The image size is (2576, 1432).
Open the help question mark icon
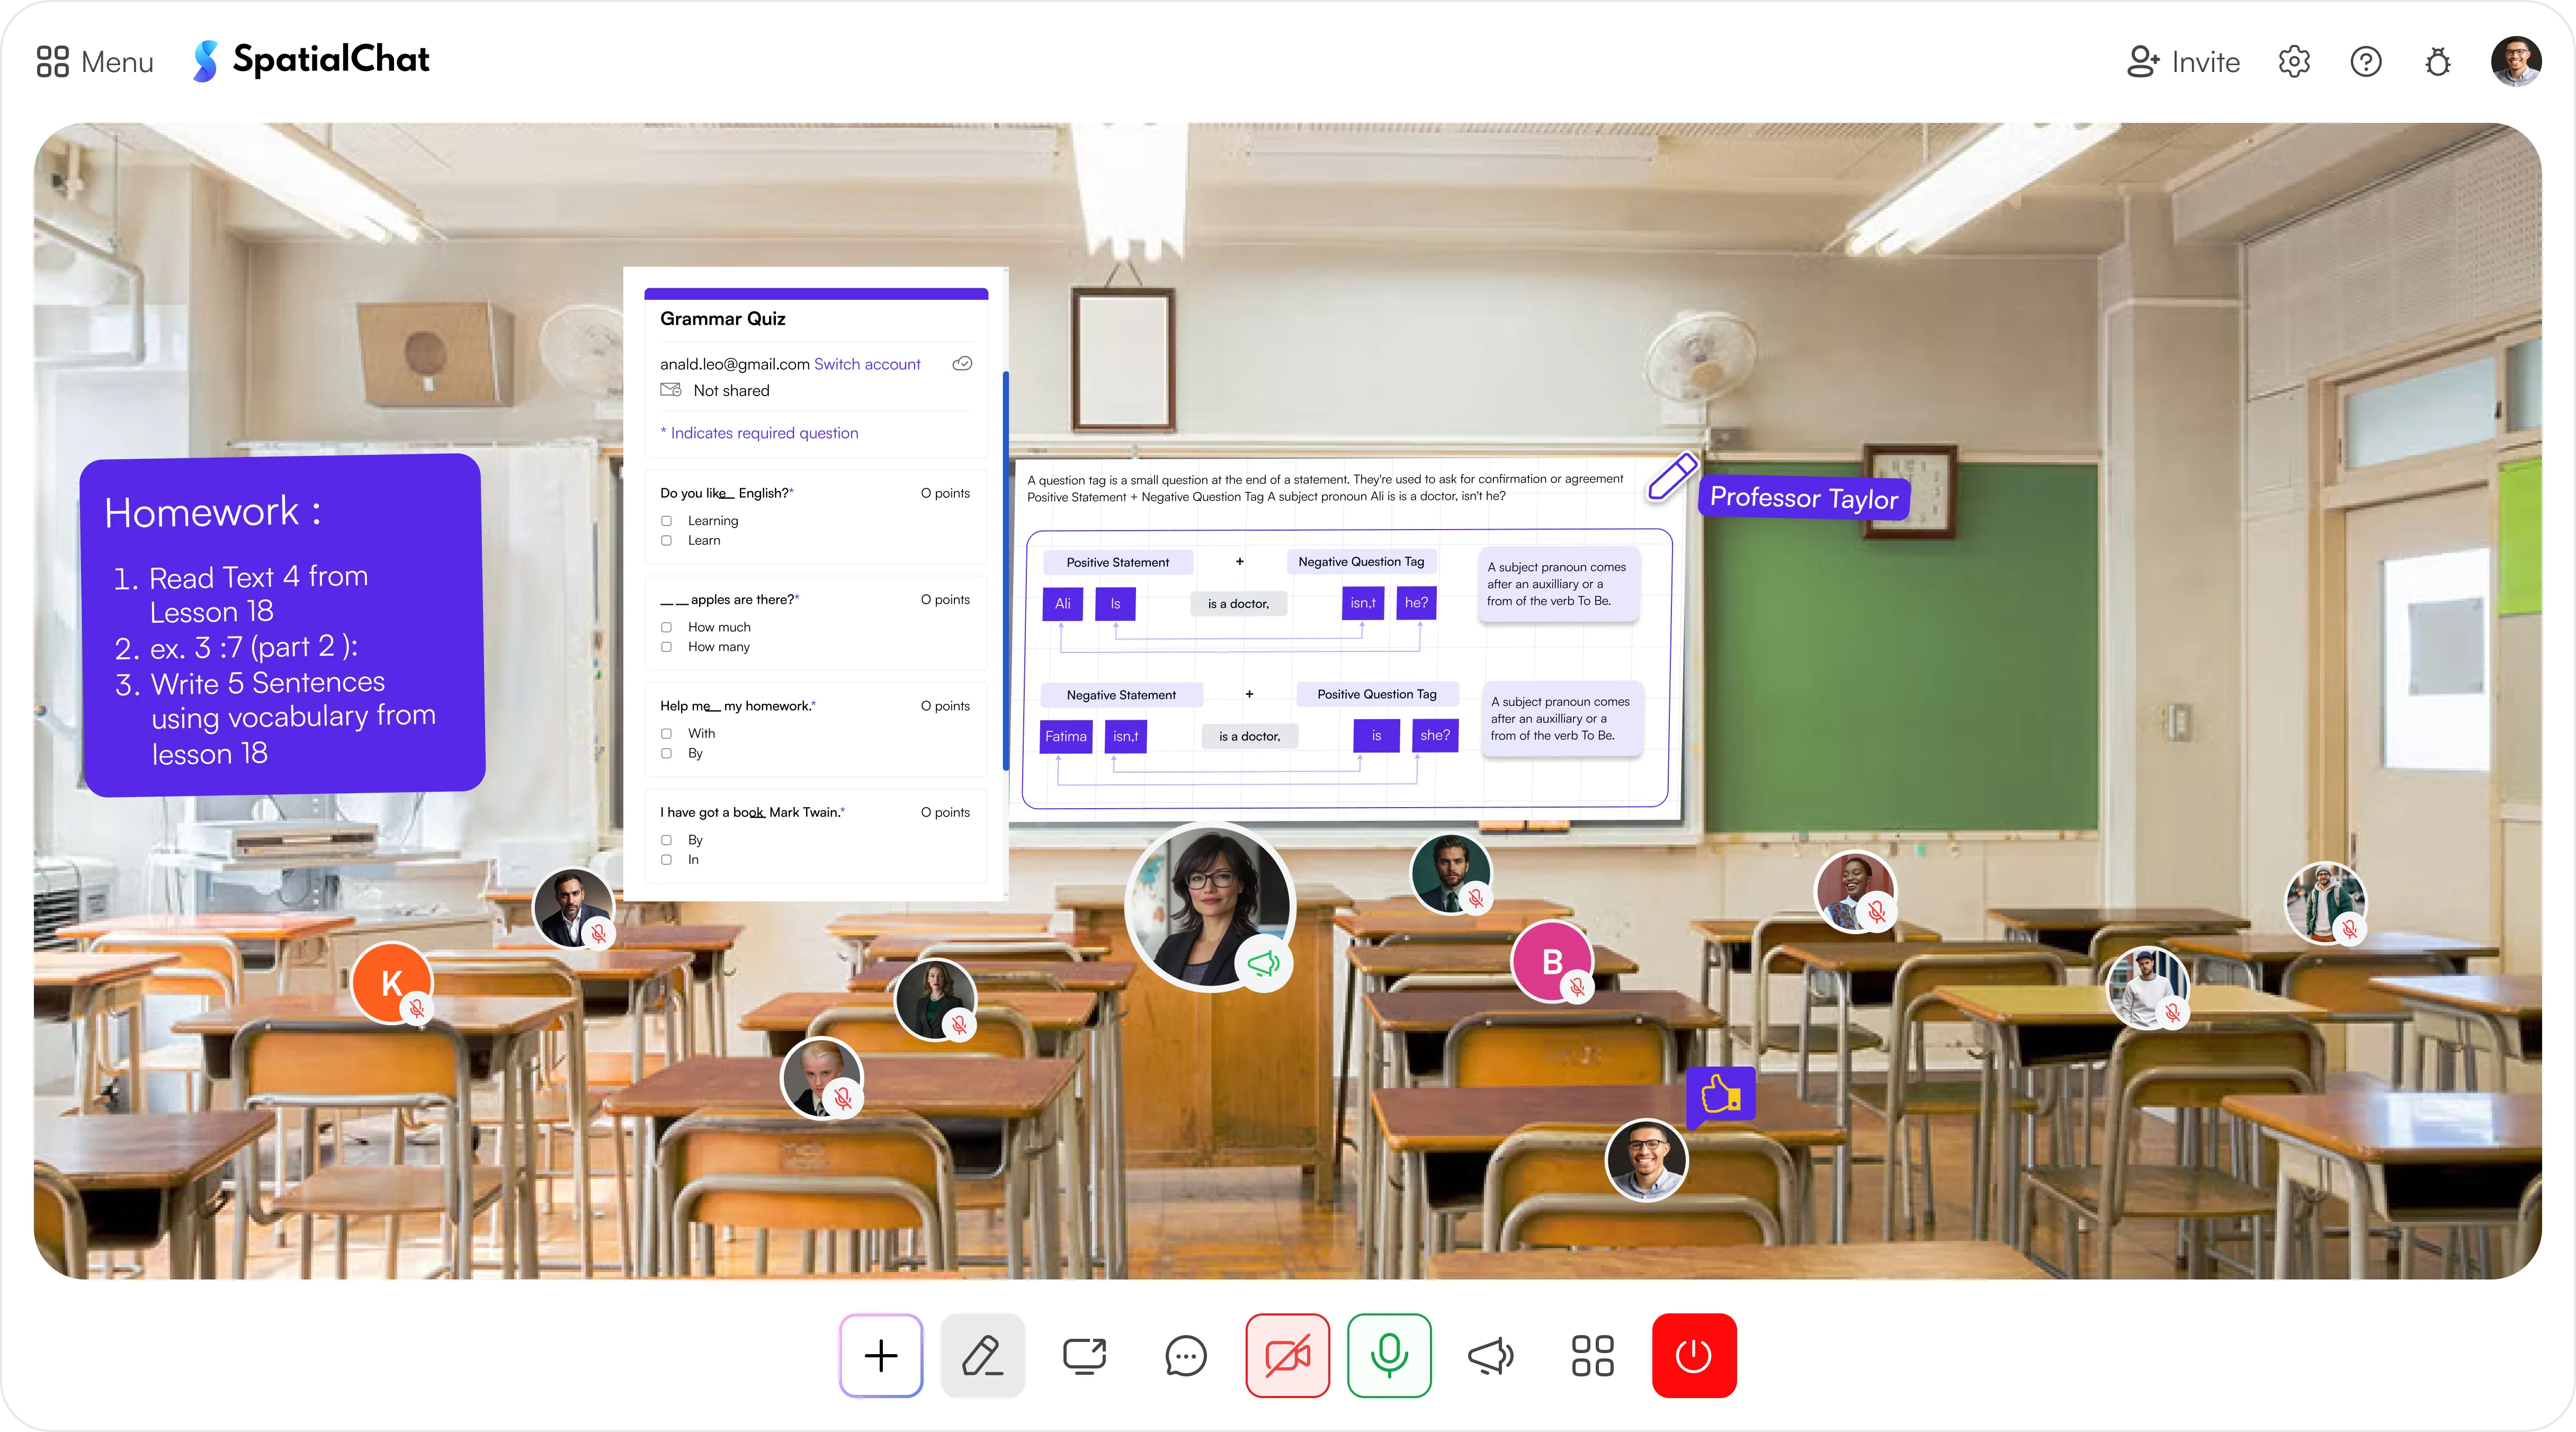pos(2366,62)
